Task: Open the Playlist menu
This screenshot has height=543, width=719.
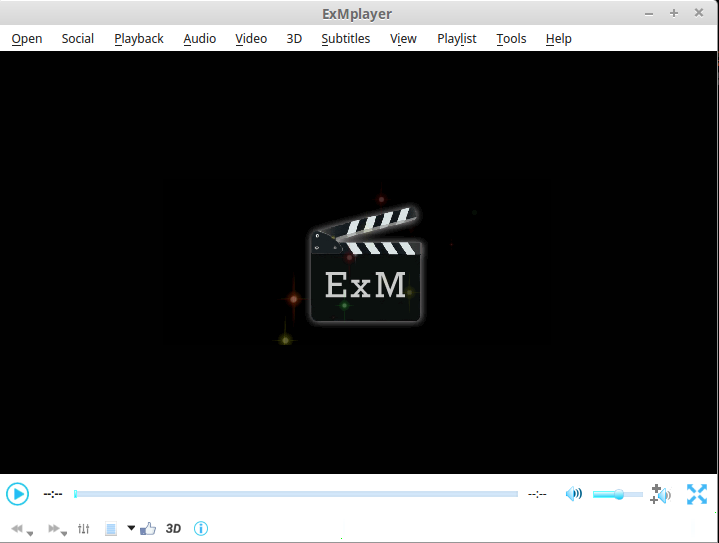Action: (457, 39)
